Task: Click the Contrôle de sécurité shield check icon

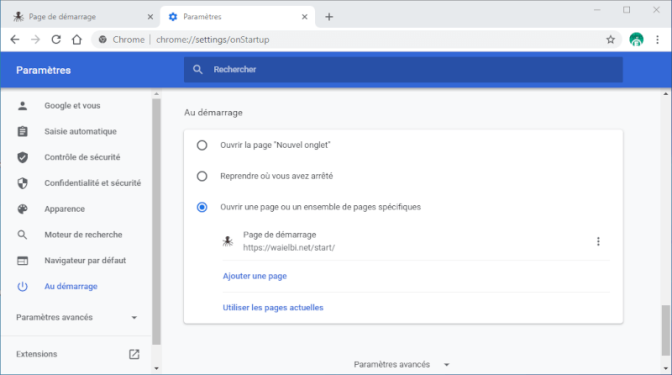Action: click(22, 157)
